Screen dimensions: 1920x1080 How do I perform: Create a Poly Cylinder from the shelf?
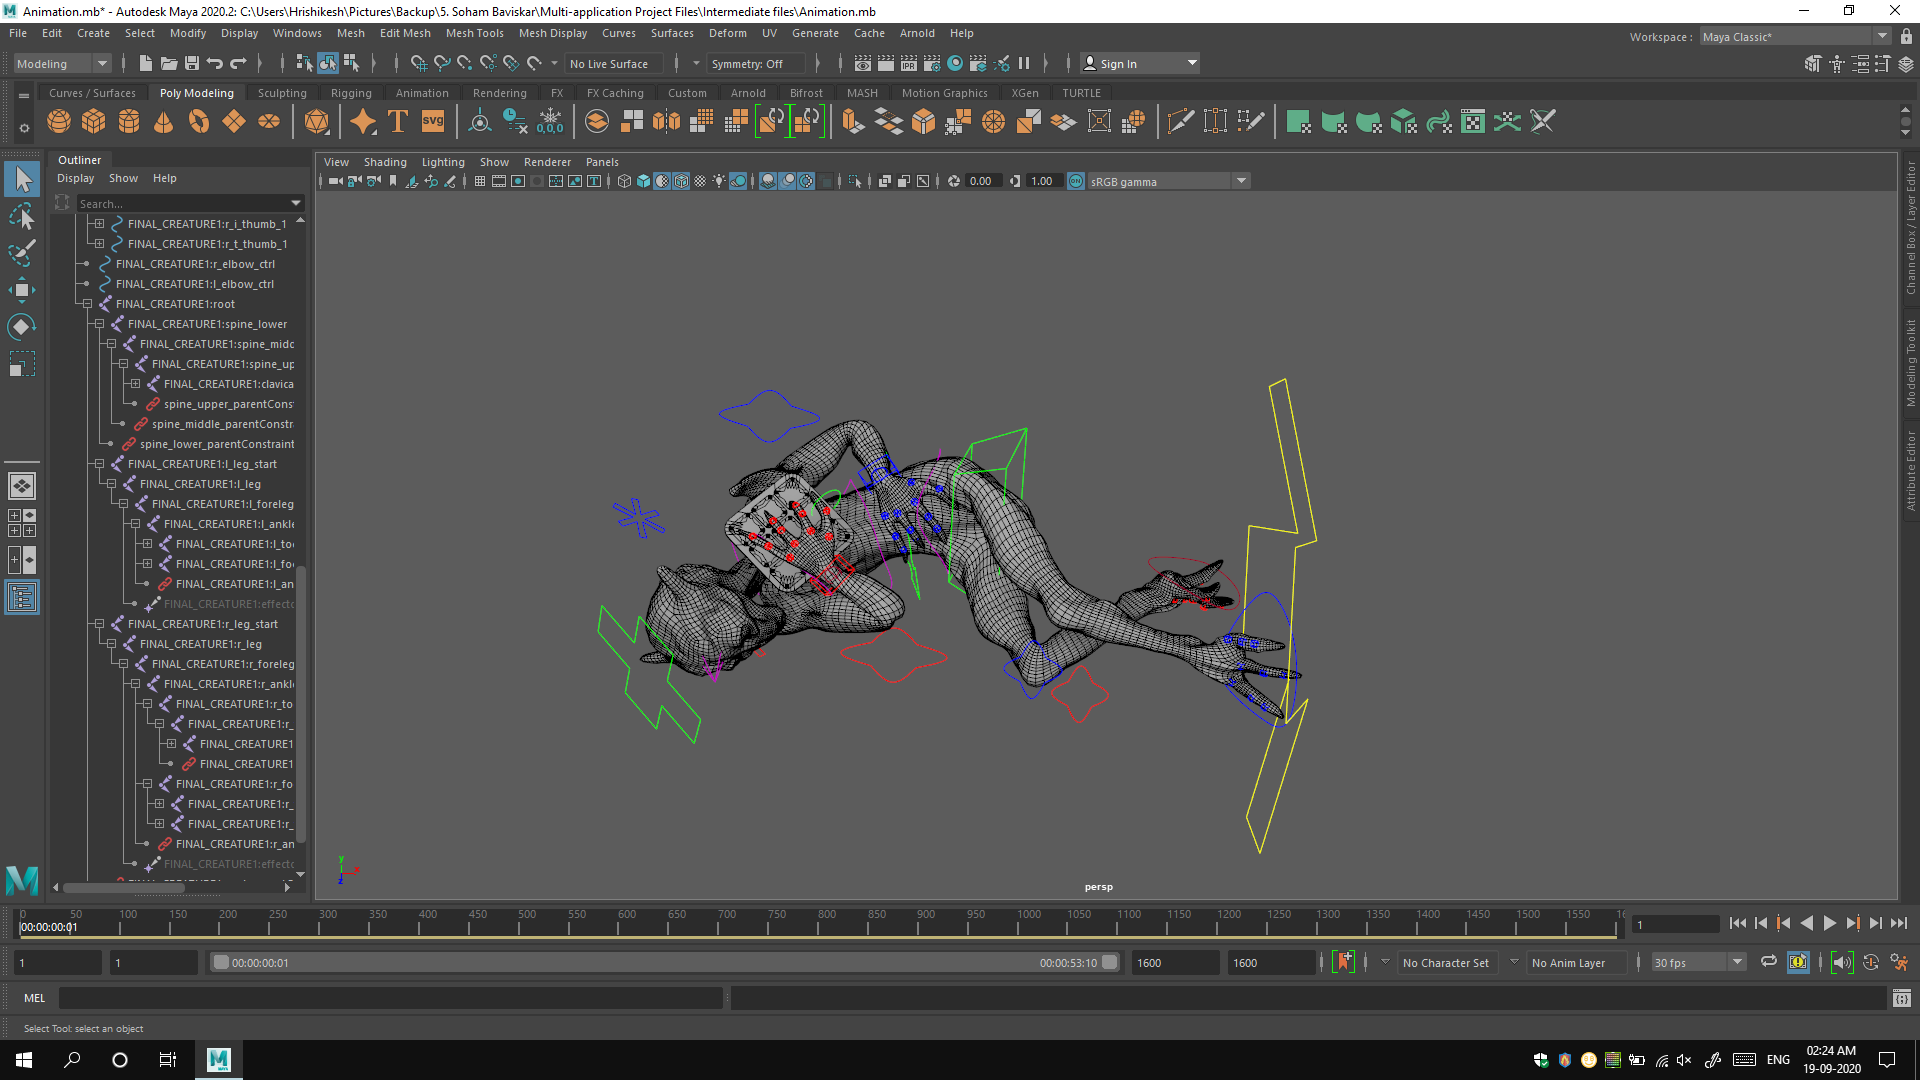point(129,122)
